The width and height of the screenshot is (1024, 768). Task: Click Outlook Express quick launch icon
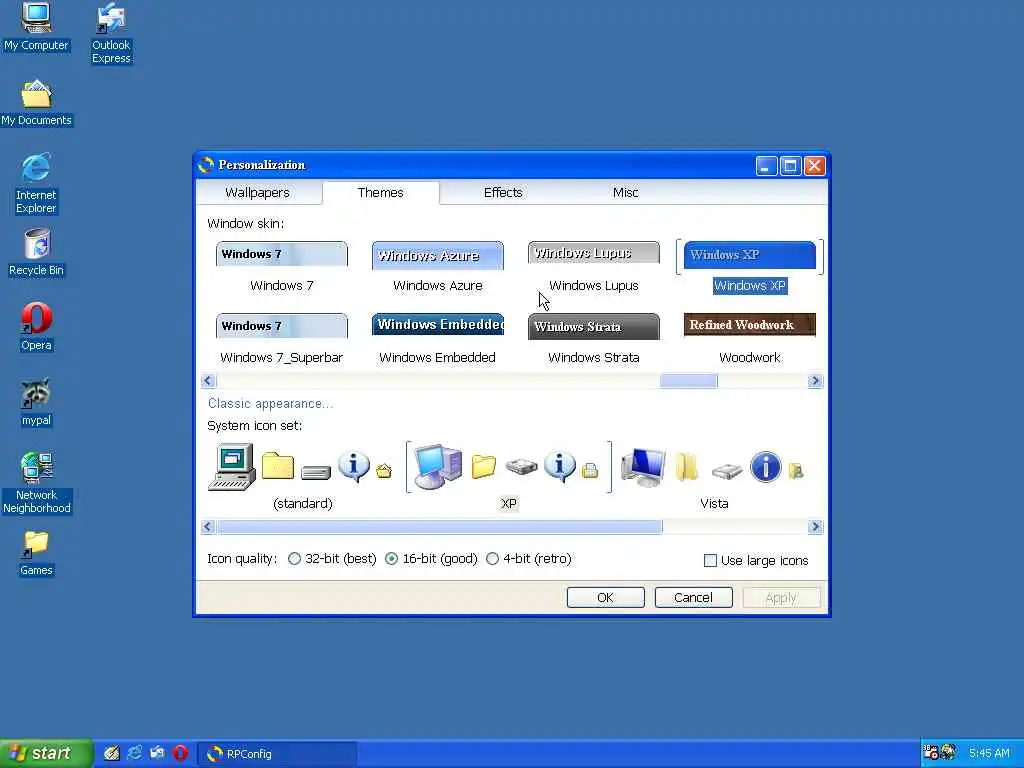(157, 753)
